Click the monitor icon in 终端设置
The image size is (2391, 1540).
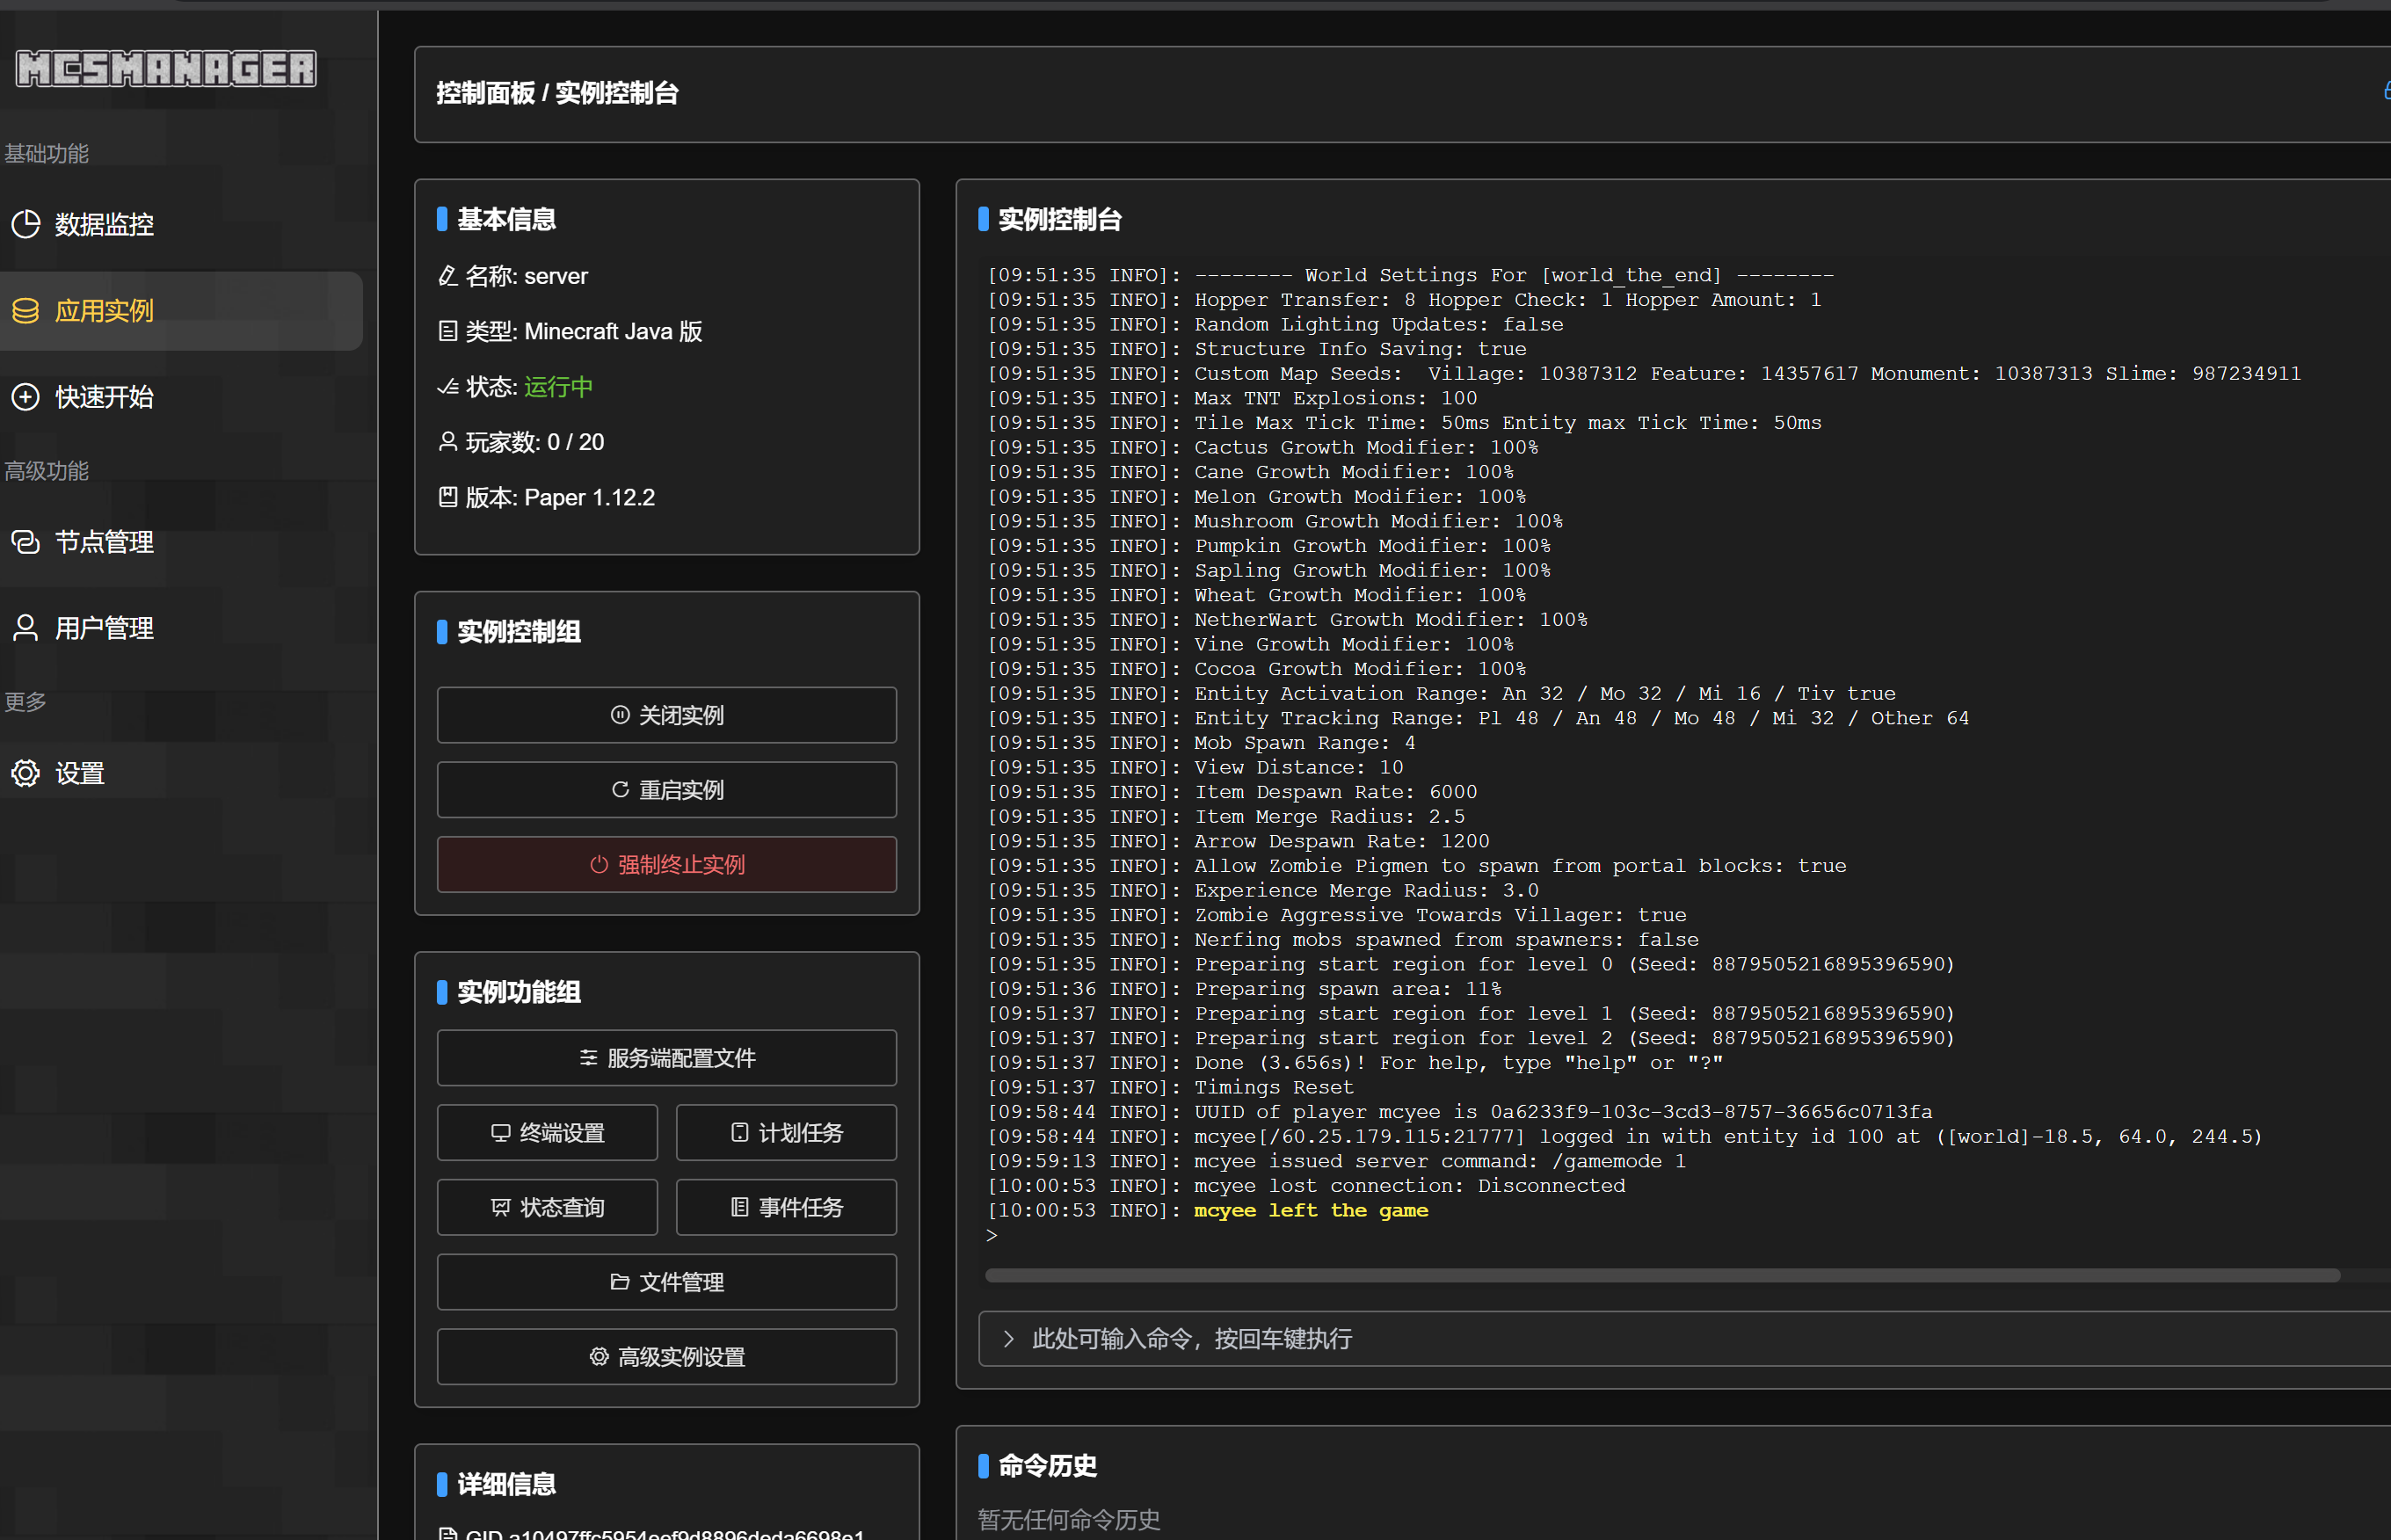point(501,1133)
